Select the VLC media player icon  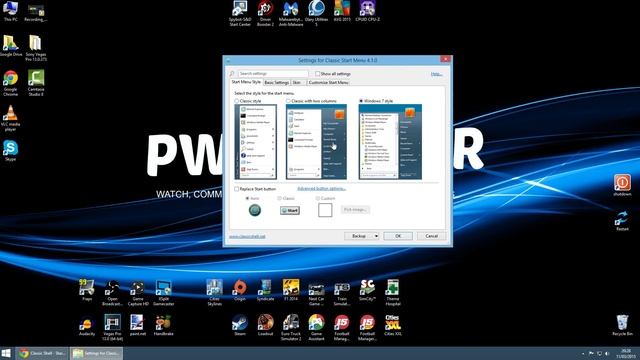click(x=10, y=118)
